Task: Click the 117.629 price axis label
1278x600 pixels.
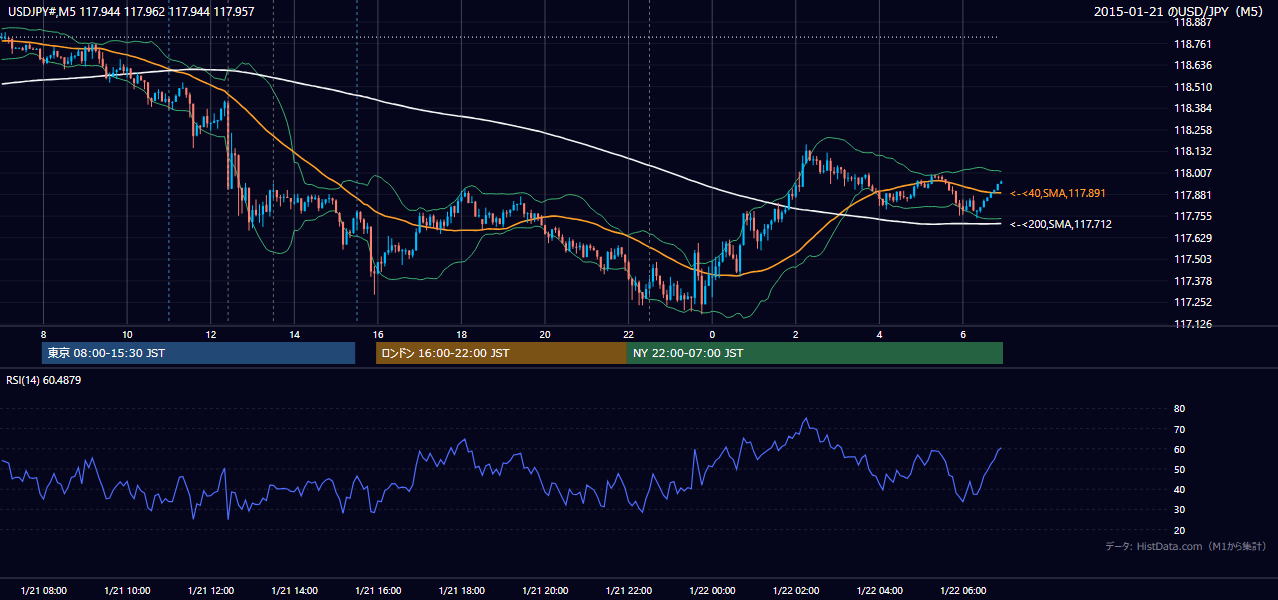Action: click(1193, 238)
